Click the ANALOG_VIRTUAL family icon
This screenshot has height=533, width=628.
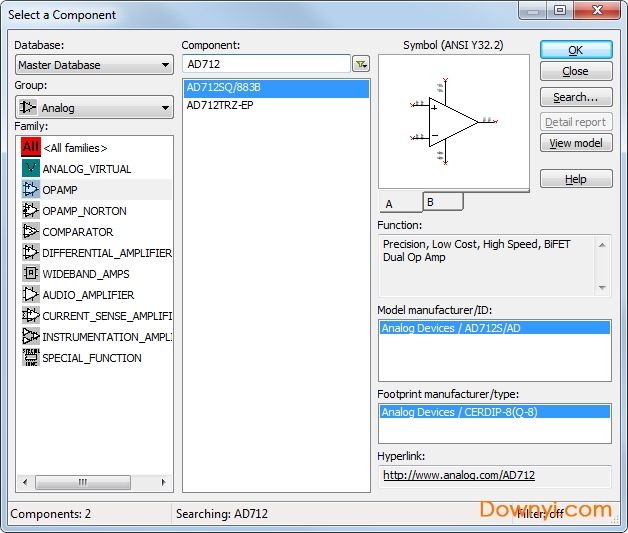tap(30, 169)
